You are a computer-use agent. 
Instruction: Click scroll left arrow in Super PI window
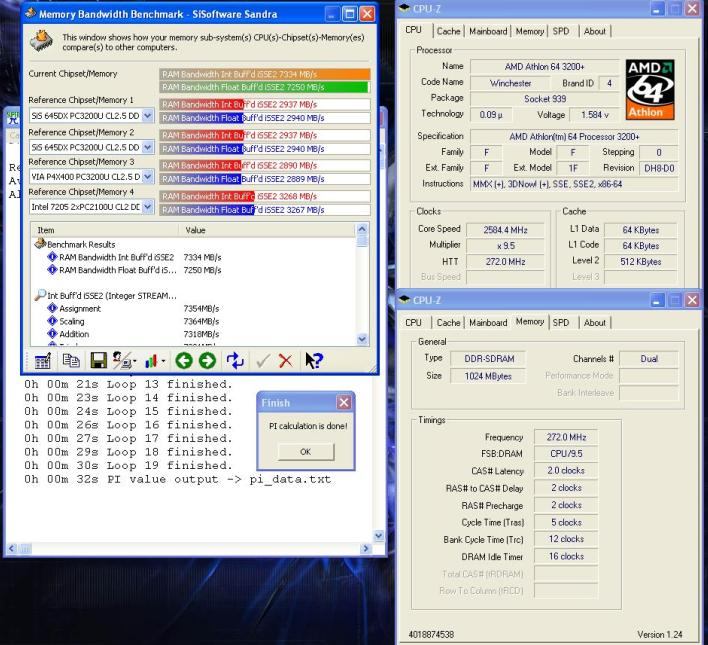pyautogui.click(x=11, y=548)
